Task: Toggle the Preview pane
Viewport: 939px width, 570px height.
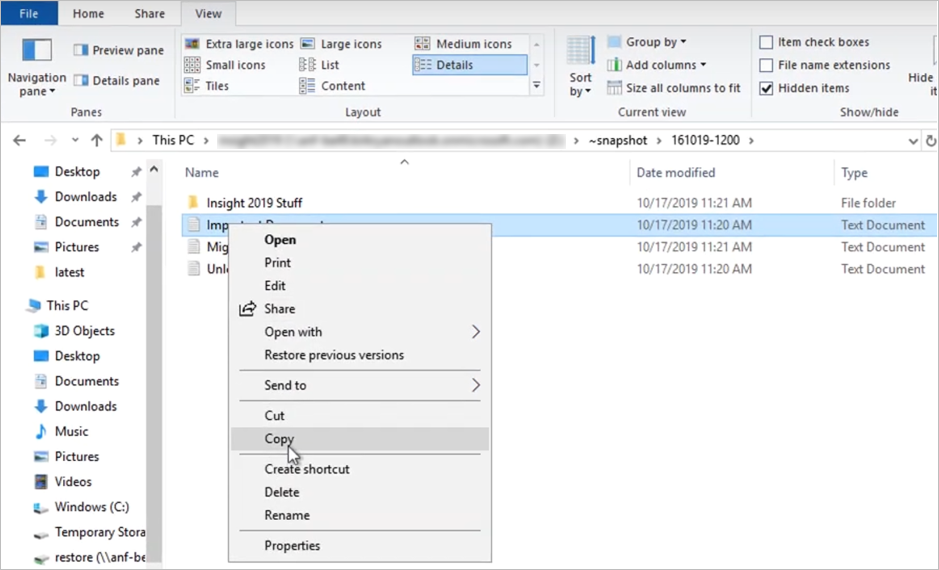Action: coord(119,50)
